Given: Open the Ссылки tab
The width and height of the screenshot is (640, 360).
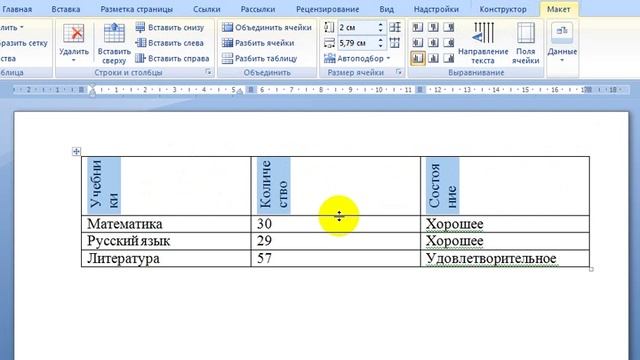Looking at the screenshot, I should (x=207, y=9).
